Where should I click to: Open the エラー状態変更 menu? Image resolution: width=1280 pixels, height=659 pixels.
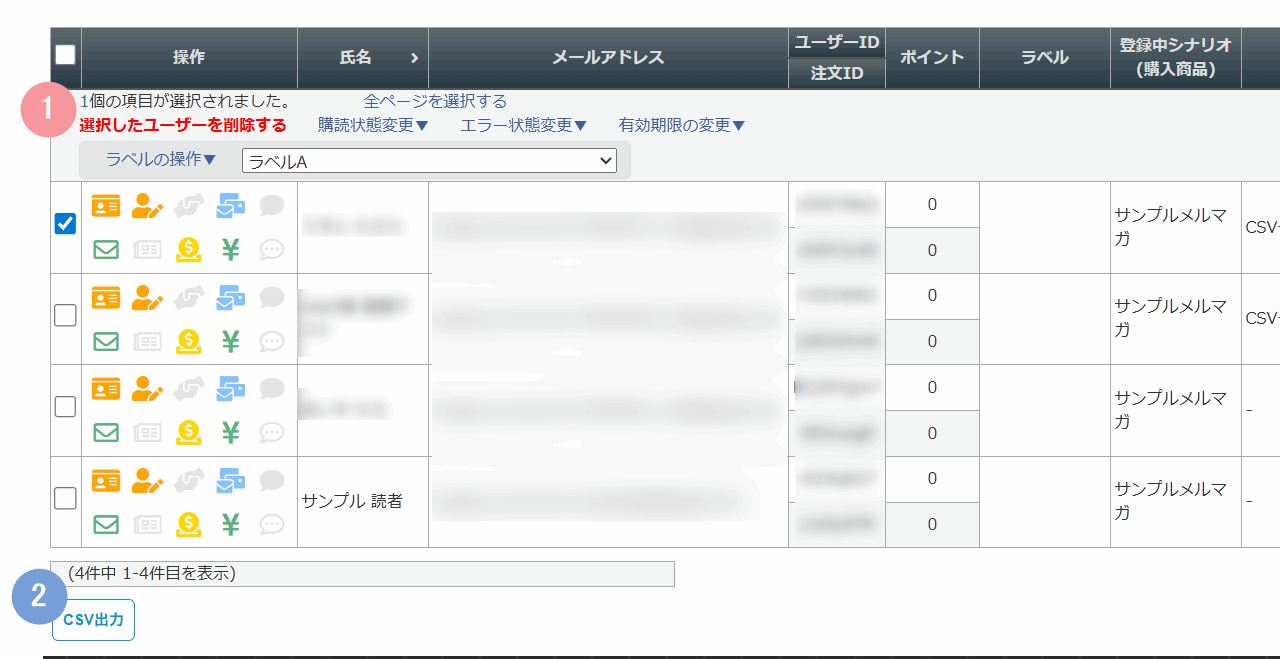tap(524, 125)
